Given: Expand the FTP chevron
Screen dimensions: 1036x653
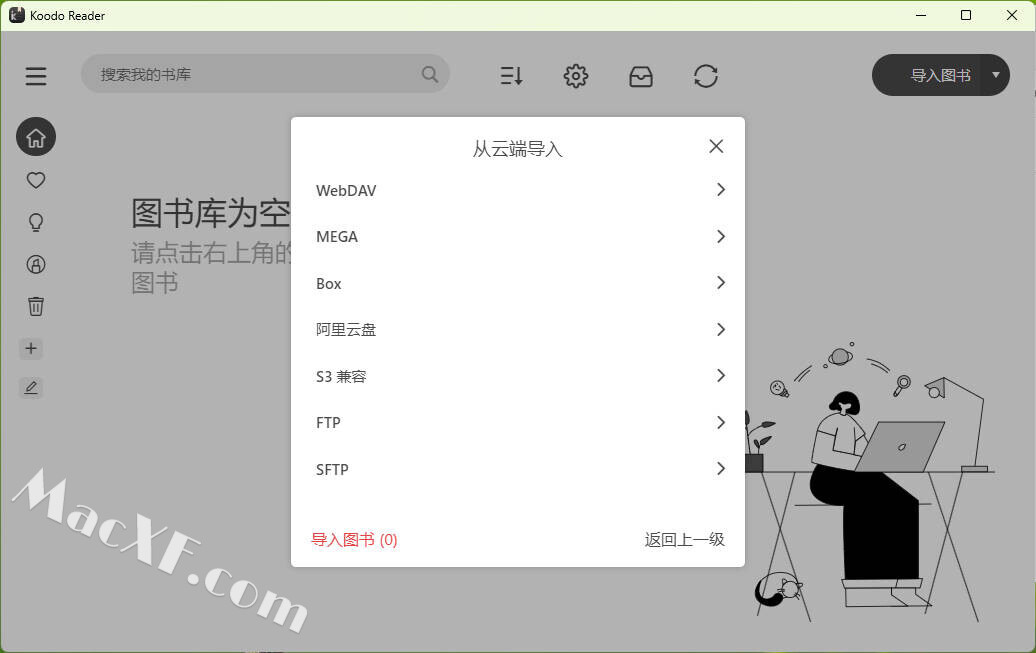Looking at the screenshot, I should coord(721,422).
